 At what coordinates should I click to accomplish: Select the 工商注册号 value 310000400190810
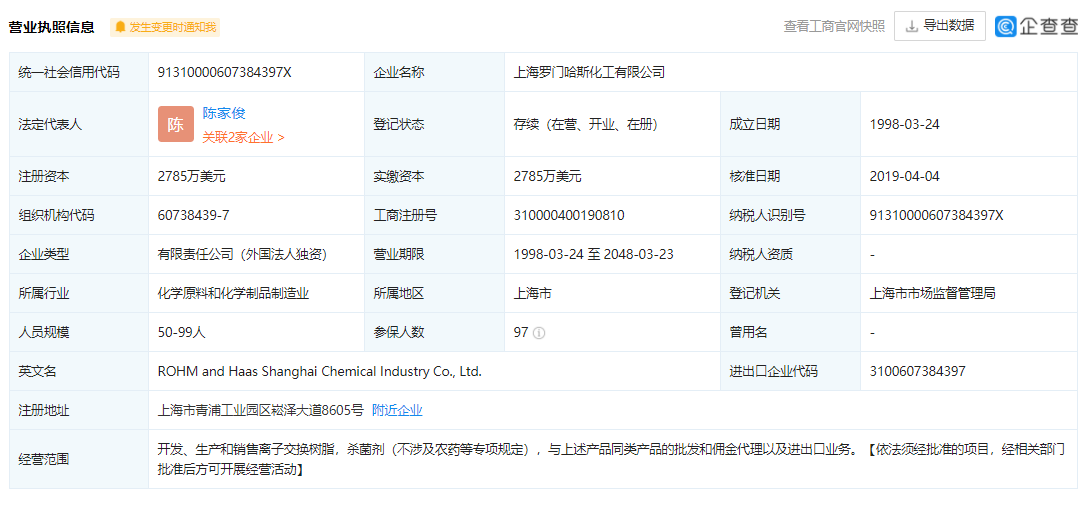tap(568, 215)
